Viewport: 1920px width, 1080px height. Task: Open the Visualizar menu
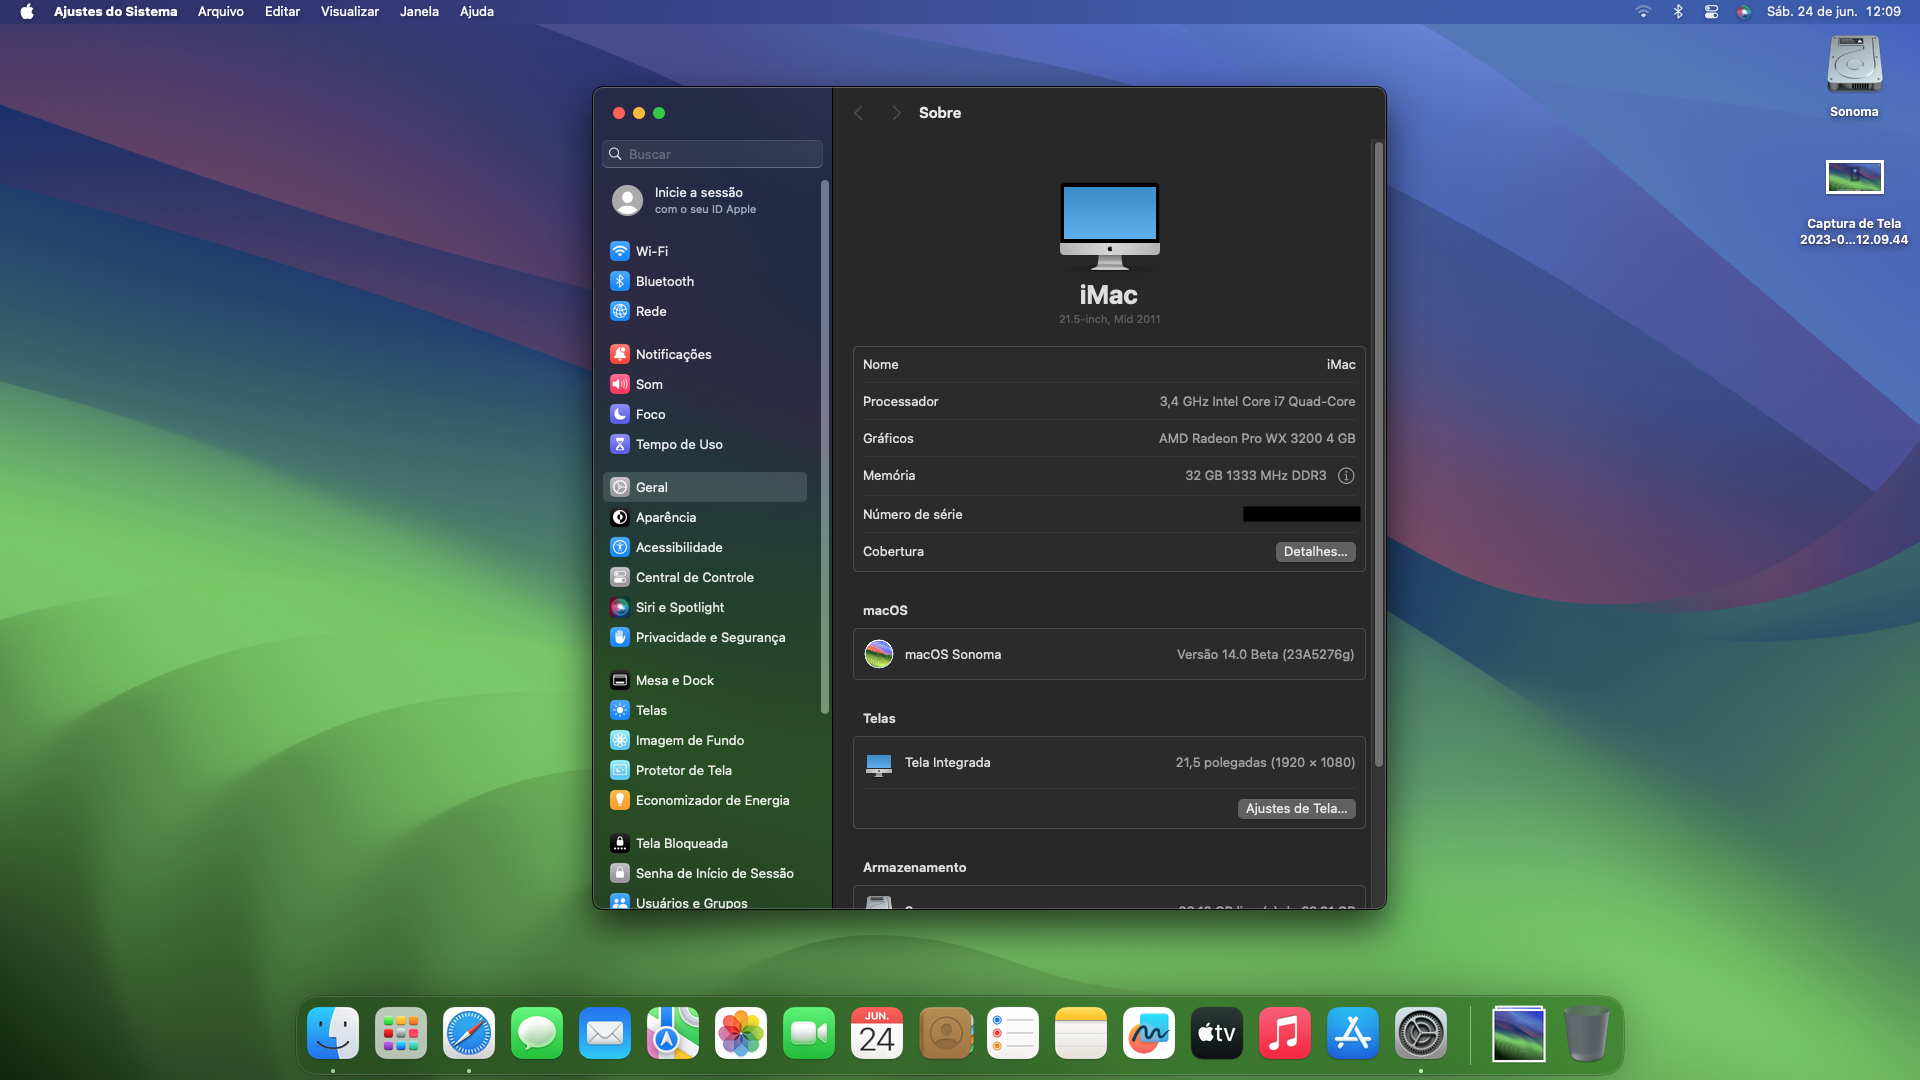click(349, 12)
